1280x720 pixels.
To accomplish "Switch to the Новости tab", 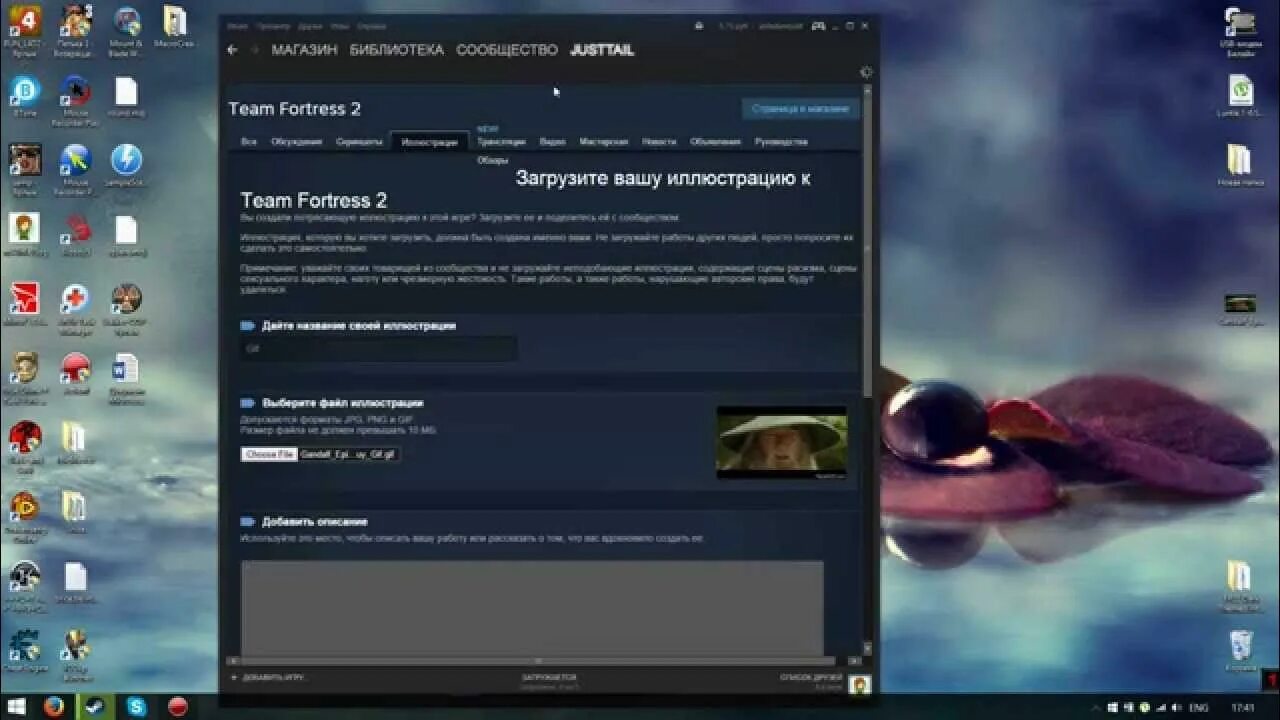I will [x=659, y=142].
